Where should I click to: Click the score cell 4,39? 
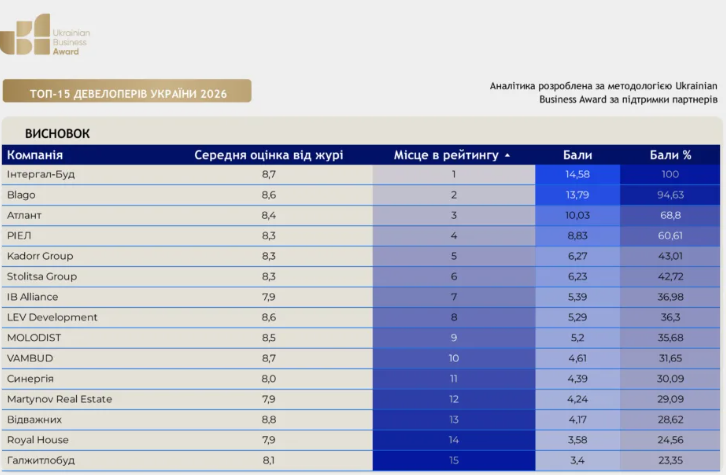pos(577,379)
